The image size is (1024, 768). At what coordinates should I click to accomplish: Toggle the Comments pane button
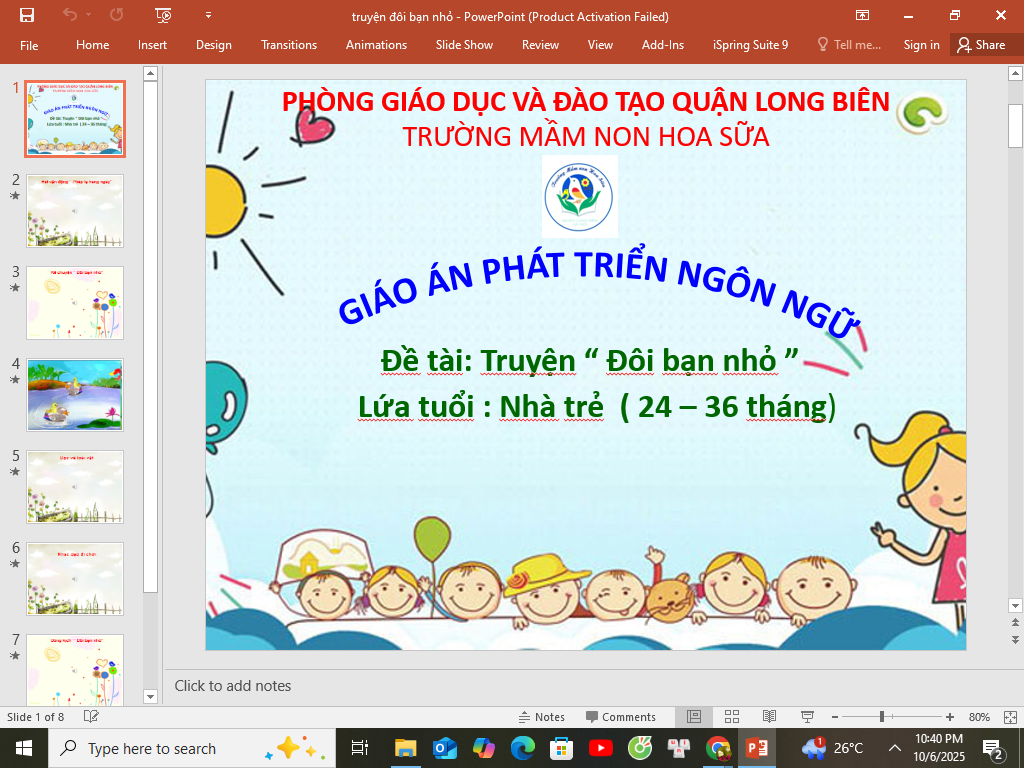(620, 717)
